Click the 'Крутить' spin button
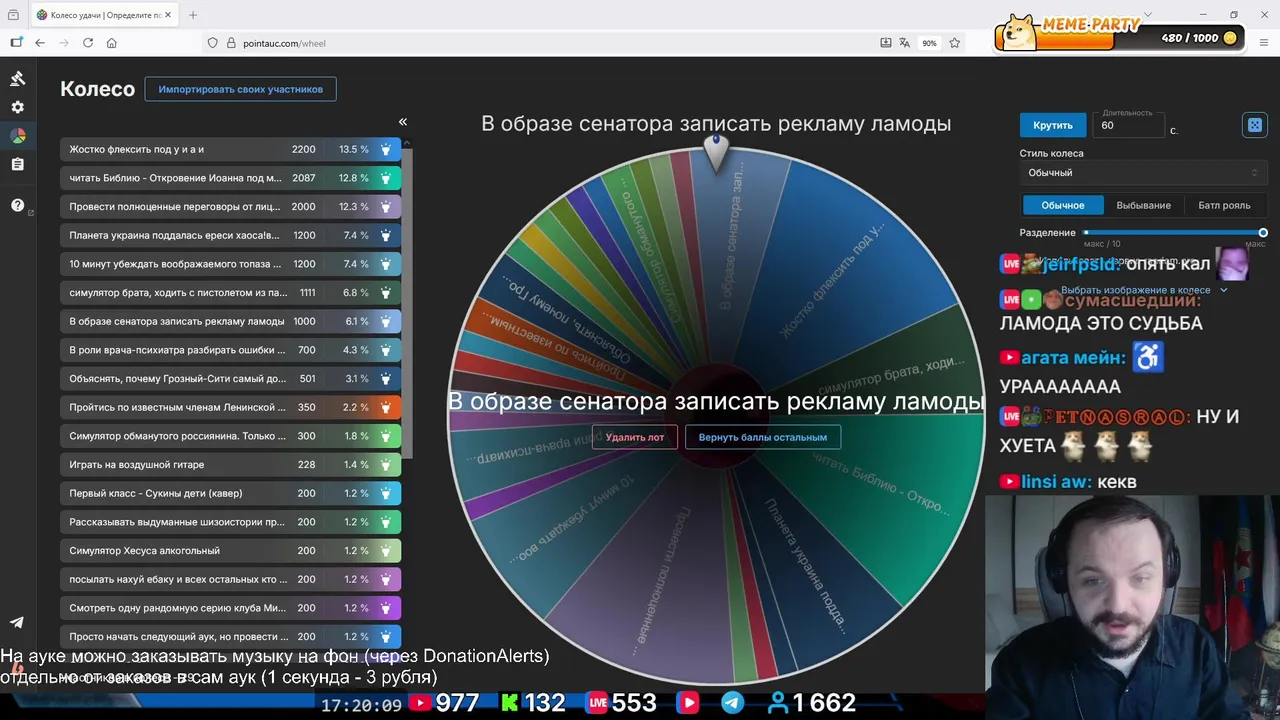1280x720 pixels. [x=1053, y=125]
